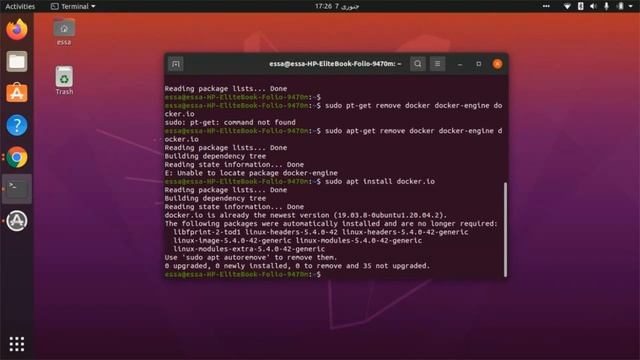Click 'linux-modules-extra-5.4.0-42-generic' line
Image resolution: width=640 pixels, height=360 pixels.
click(249, 249)
